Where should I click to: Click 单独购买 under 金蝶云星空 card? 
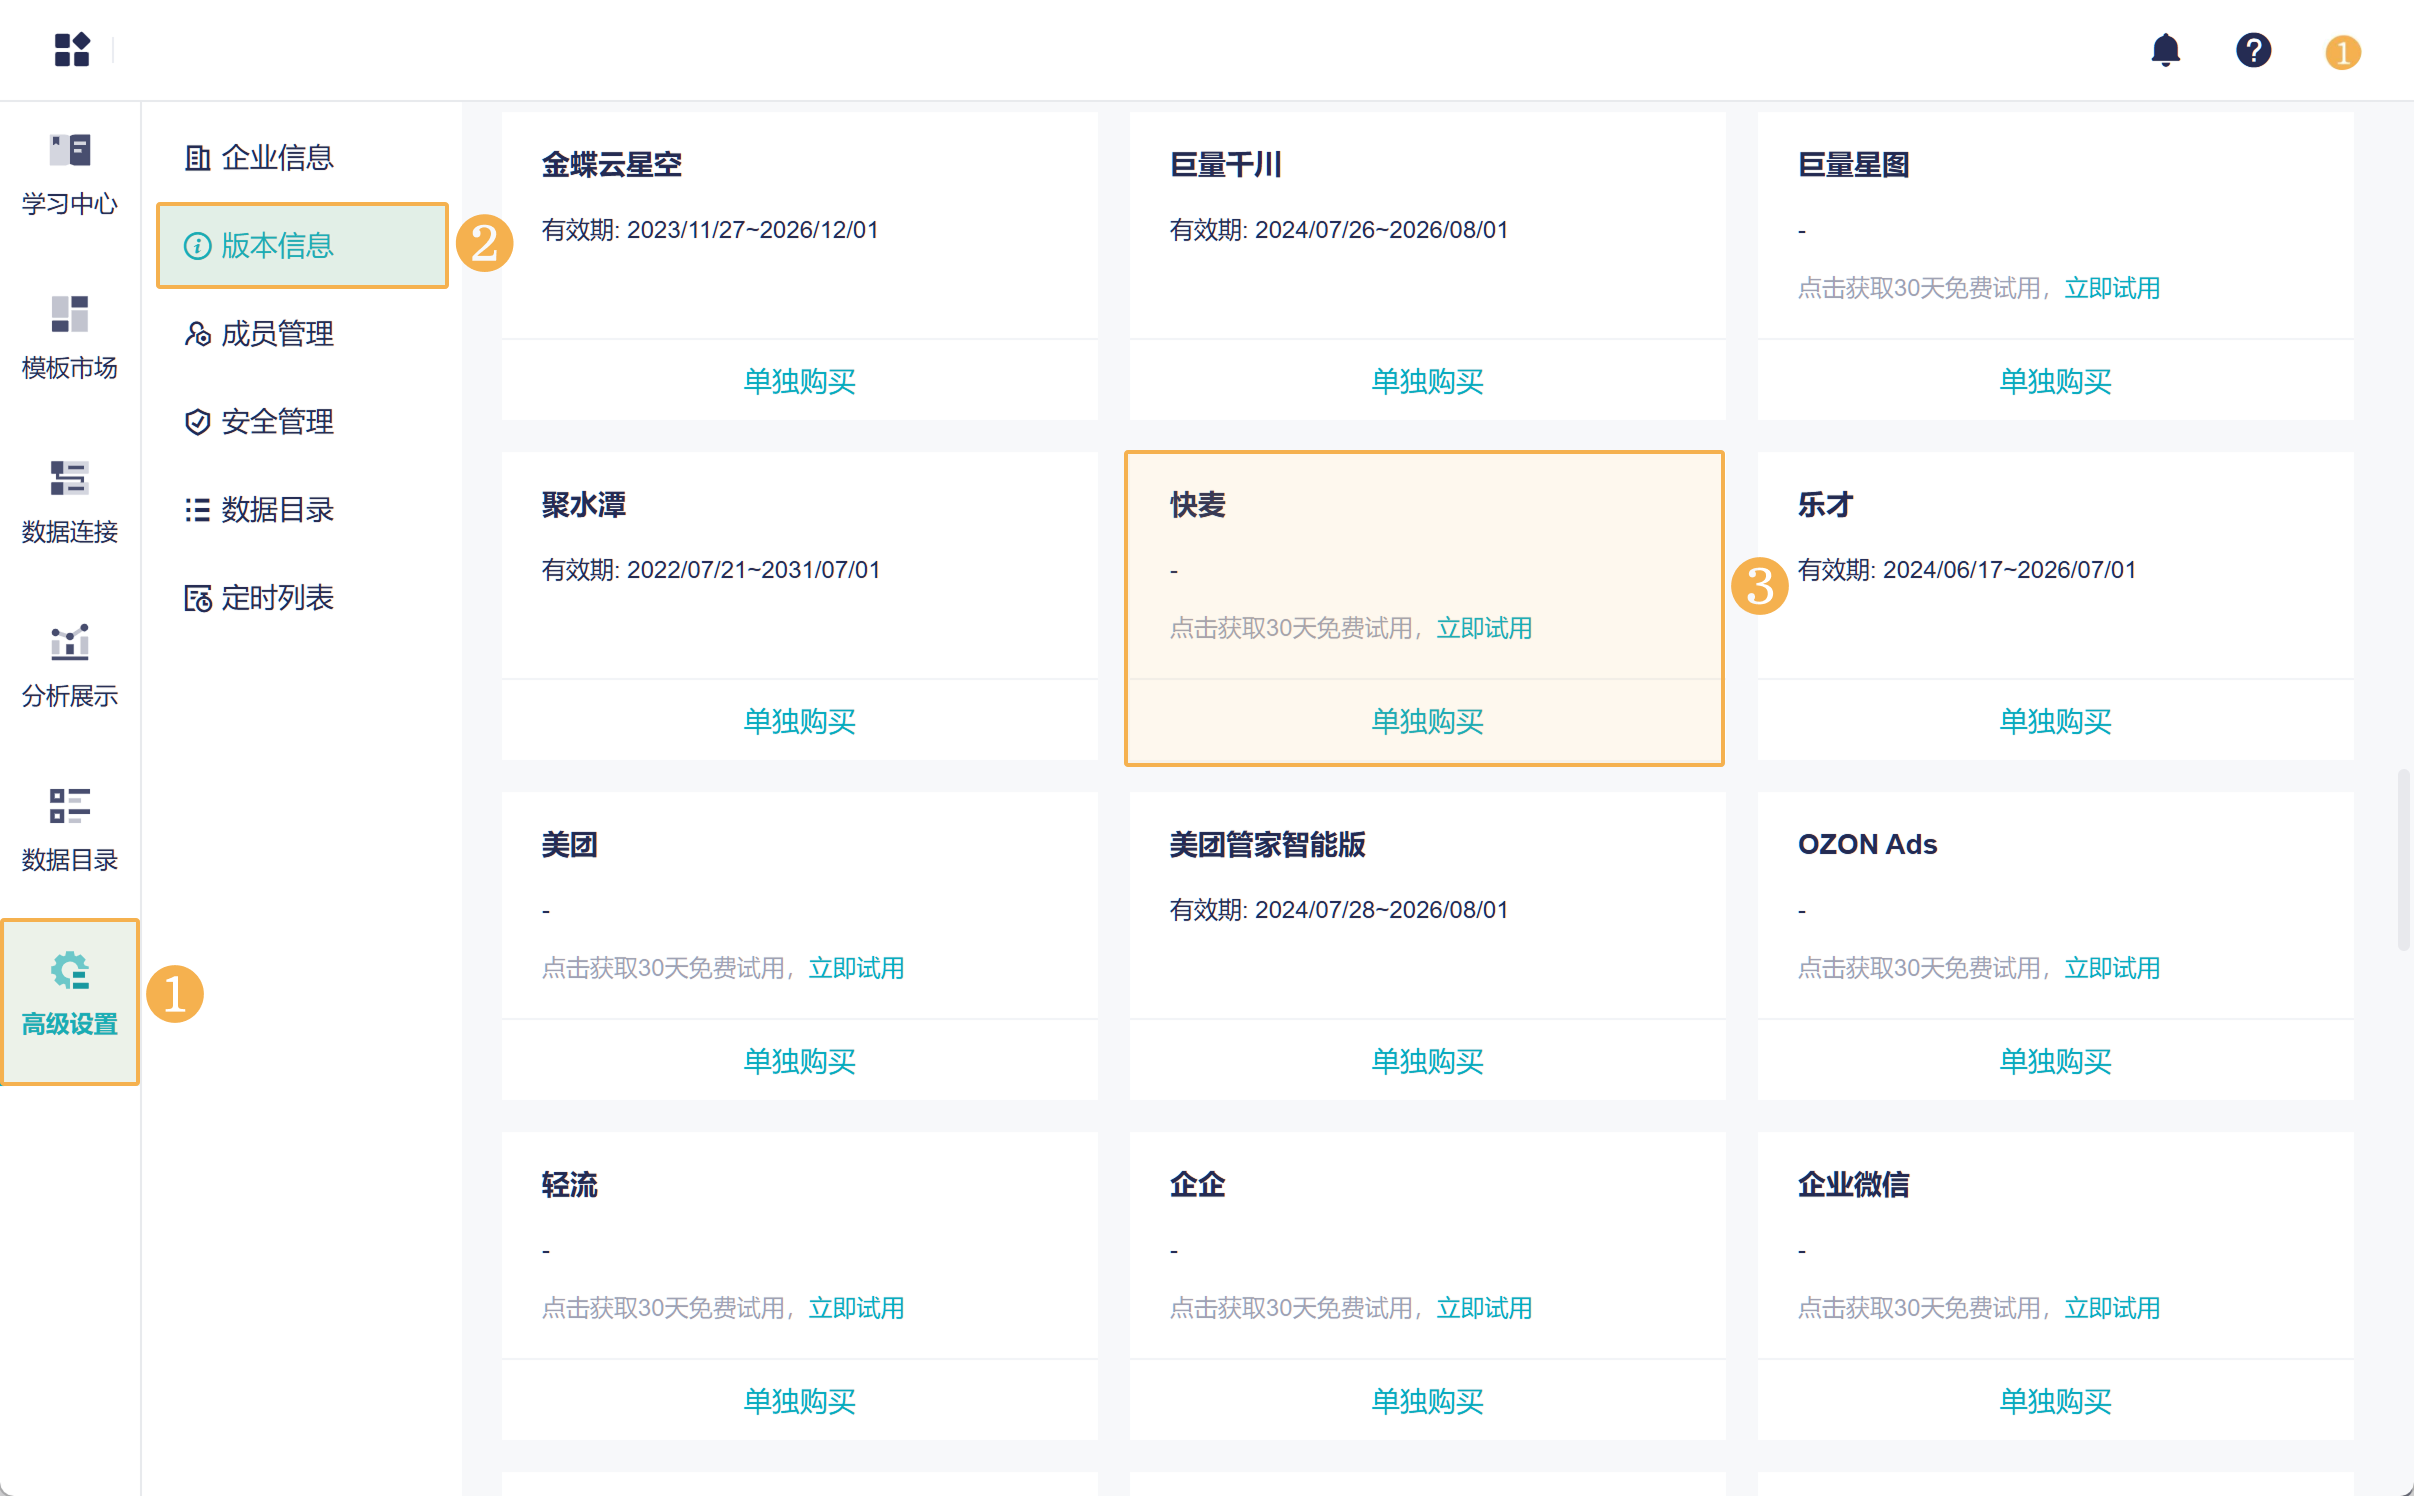point(799,381)
